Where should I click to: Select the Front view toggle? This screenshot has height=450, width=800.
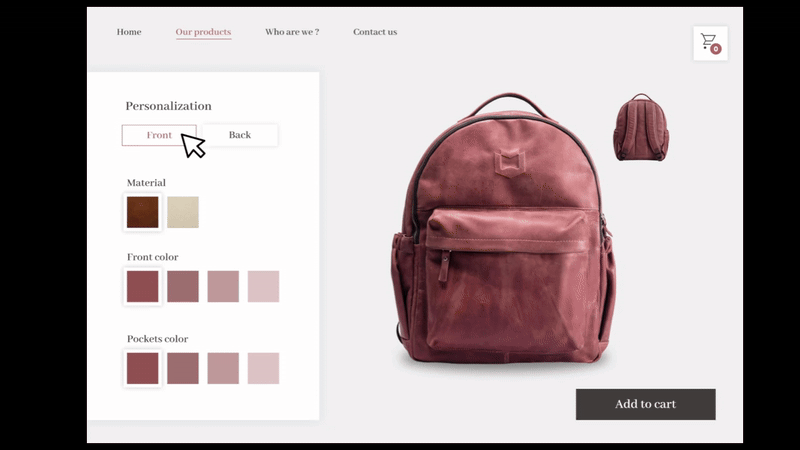[x=159, y=135]
